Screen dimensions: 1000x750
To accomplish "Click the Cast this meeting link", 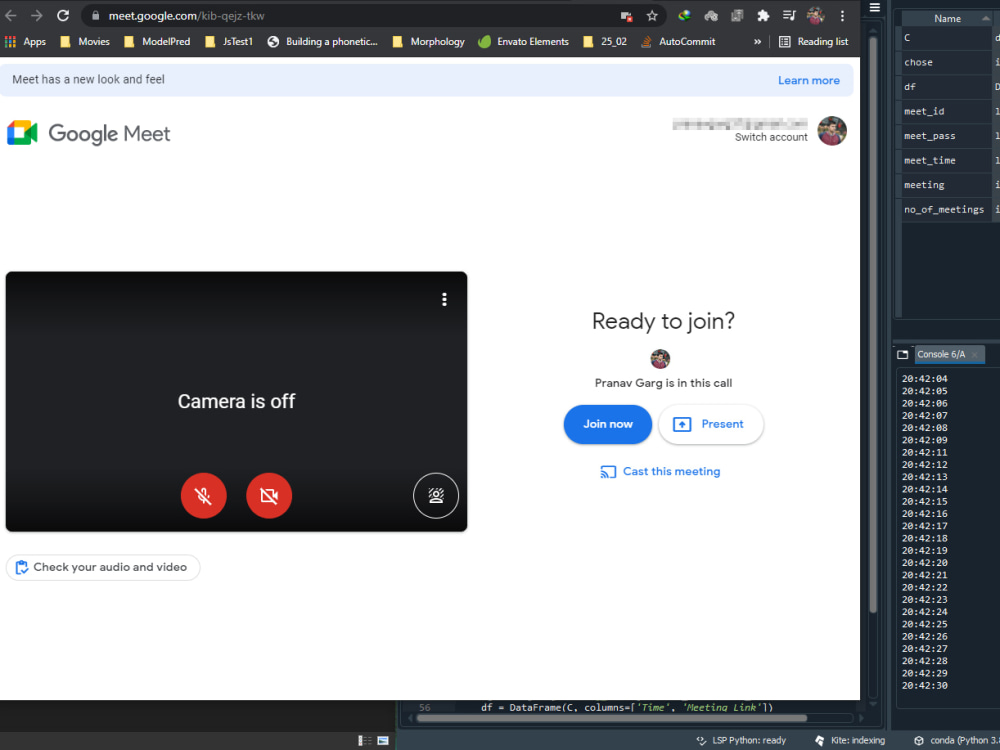I will (x=660, y=471).
